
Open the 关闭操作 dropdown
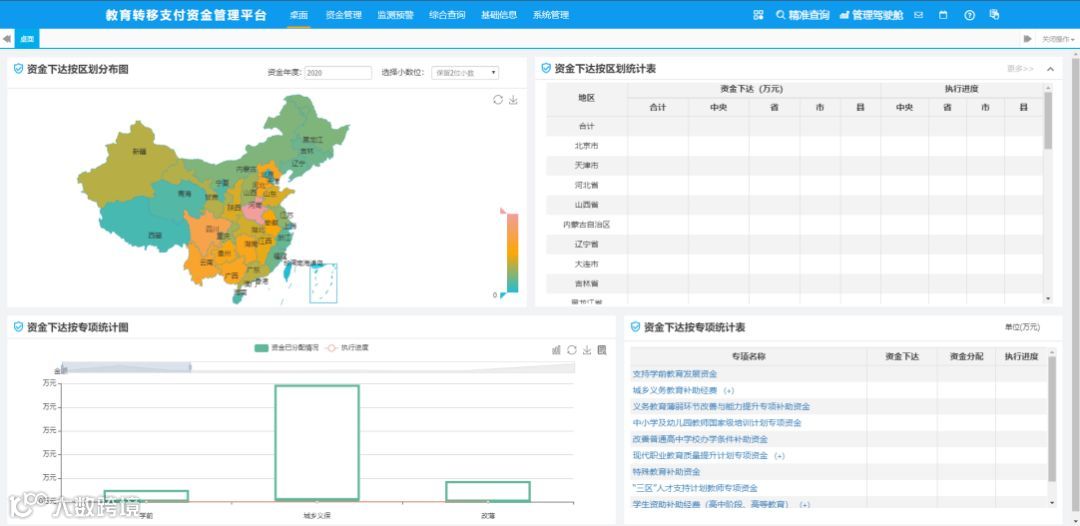[x=1059, y=39]
